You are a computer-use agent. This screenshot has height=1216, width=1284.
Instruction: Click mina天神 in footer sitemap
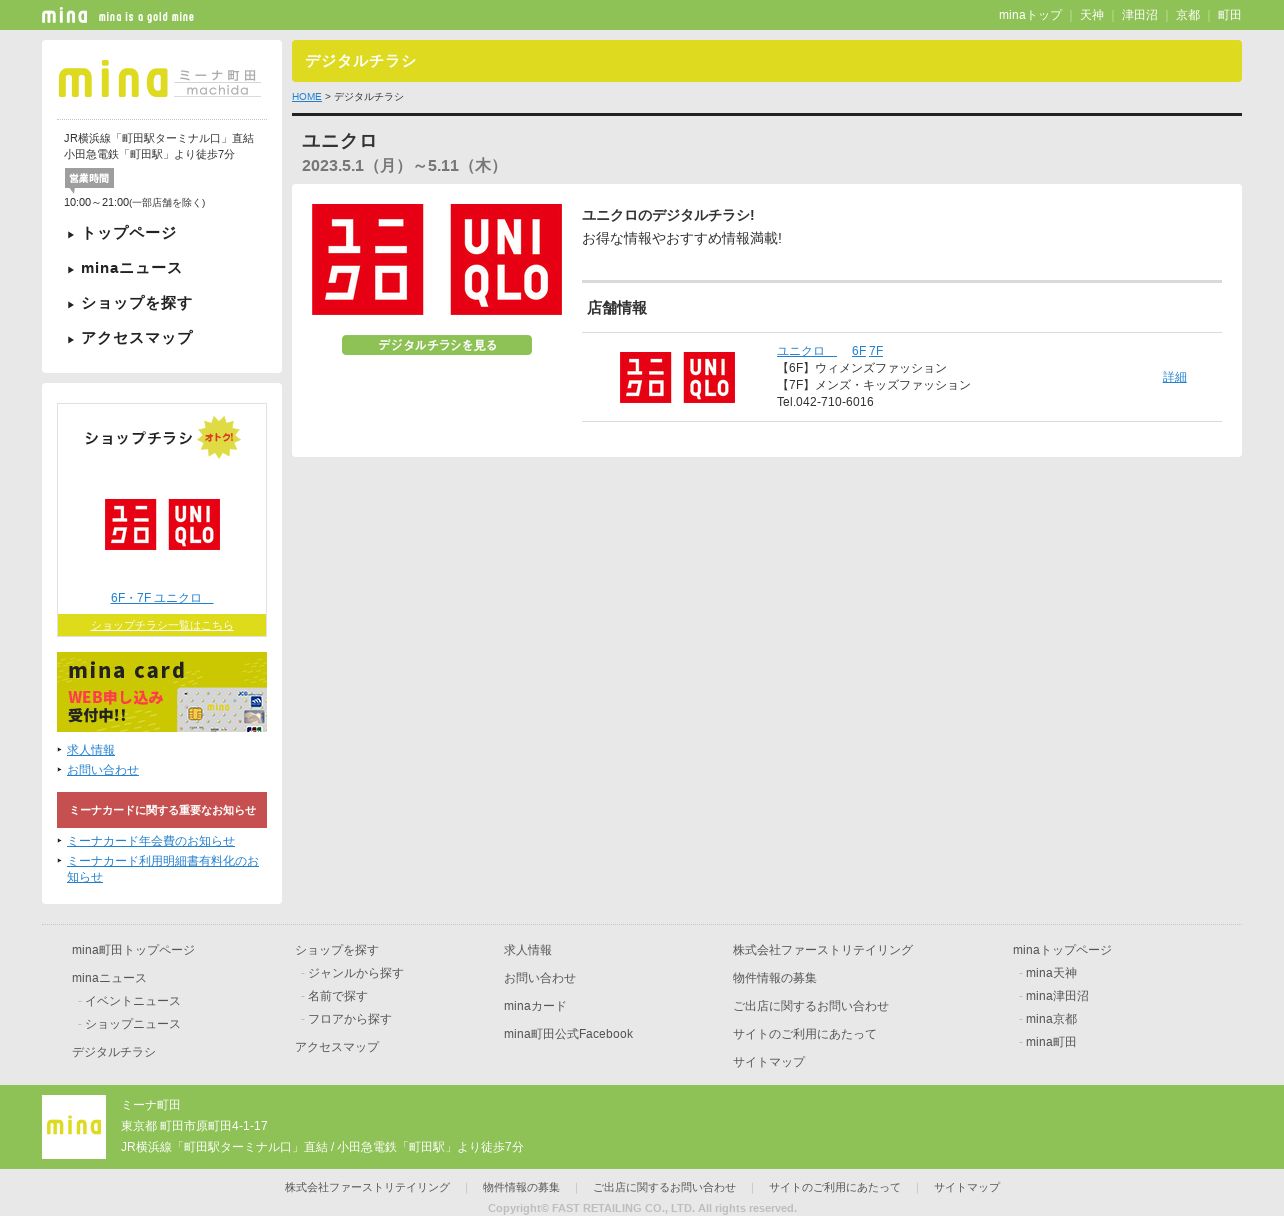pyautogui.click(x=1051, y=973)
